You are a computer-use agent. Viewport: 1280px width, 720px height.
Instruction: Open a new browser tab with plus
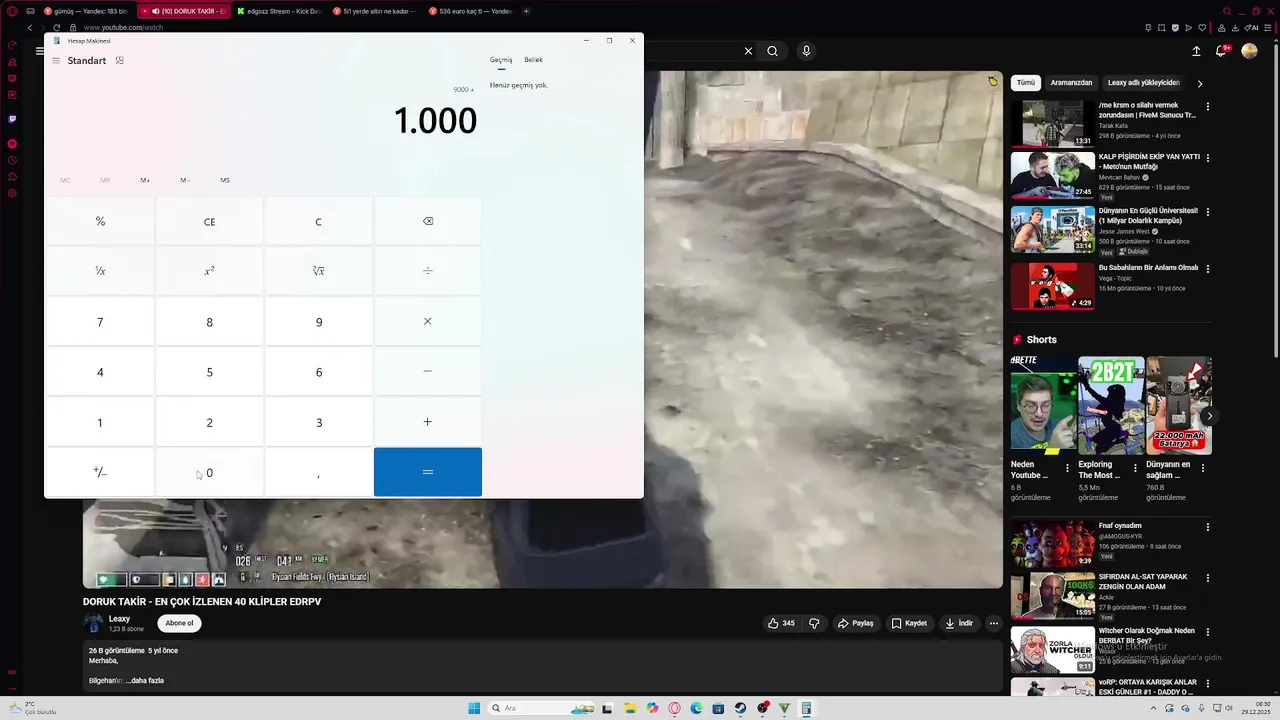click(x=527, y=11)
